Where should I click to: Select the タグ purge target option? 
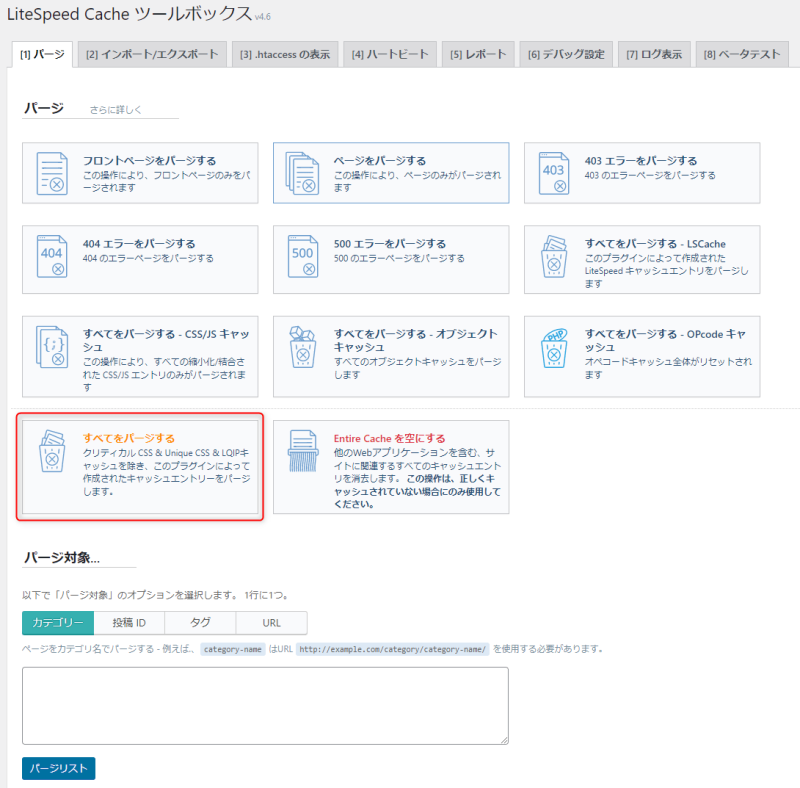(x=200, y=623)
